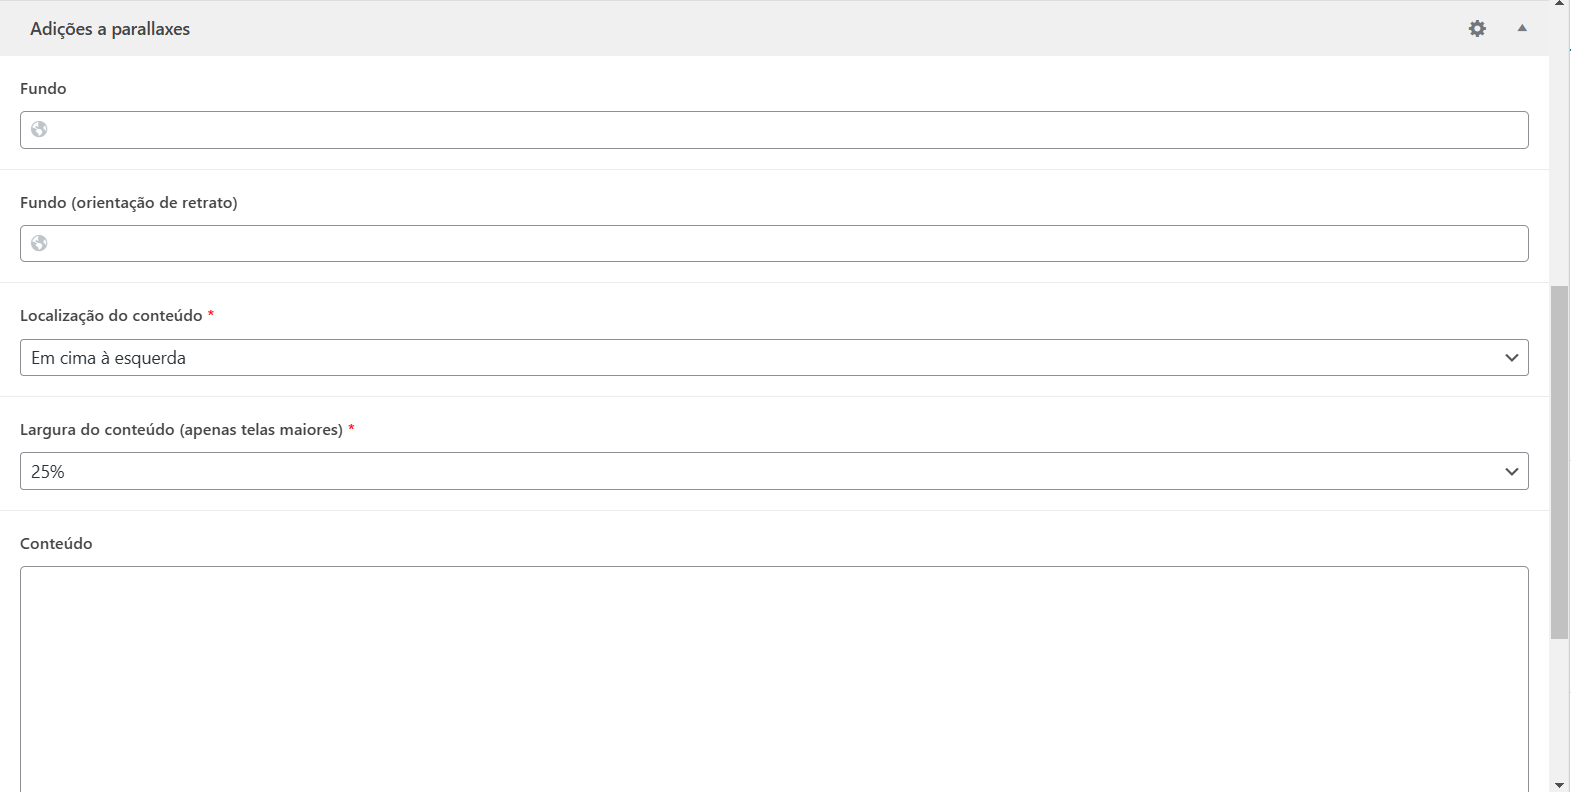The image size is (1571, 792).
Task: Focus the Fundo URL input field
Action: pyautogui.click(x=780, y=130)
